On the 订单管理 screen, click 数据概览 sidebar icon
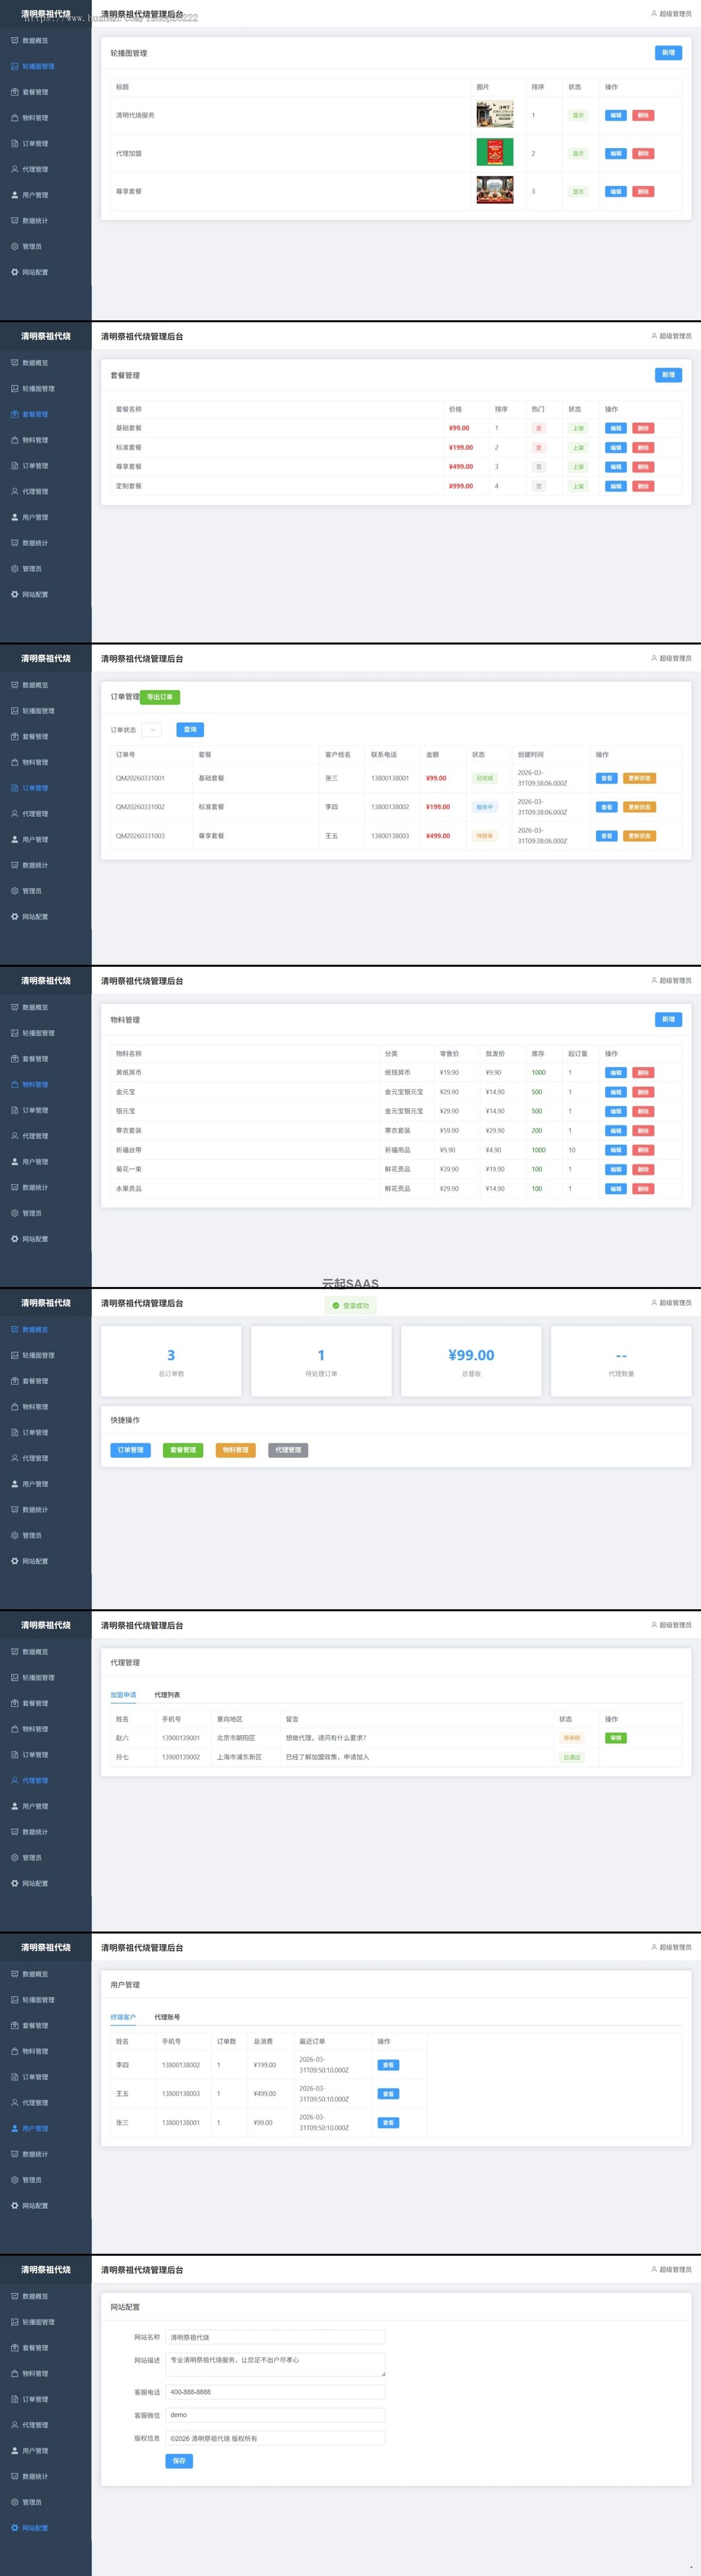Image resolution: width=701 pixels, height=2576 pixels. tap(14, 685)
